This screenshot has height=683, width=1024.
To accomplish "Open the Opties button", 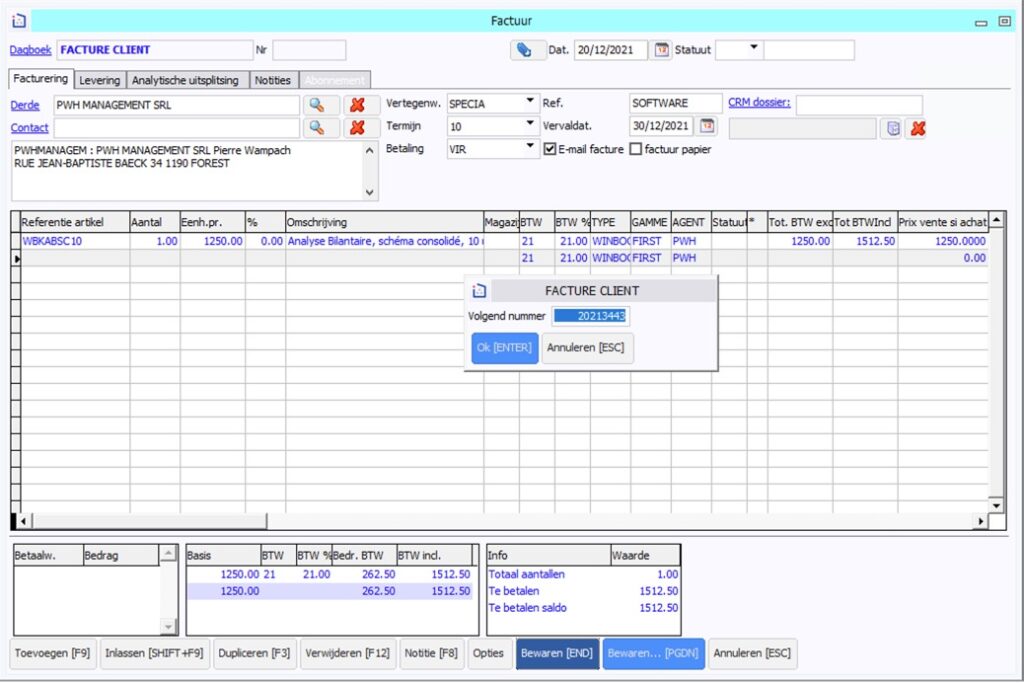I will tap(488, 654).
